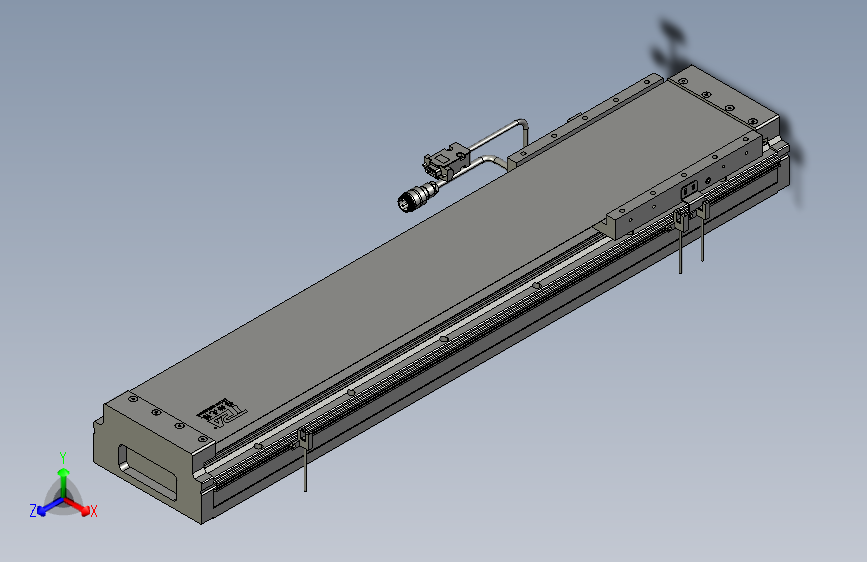867x562 pixels.
Task: Click the red X axis arrow on the triad
Action: coord(77,506)
